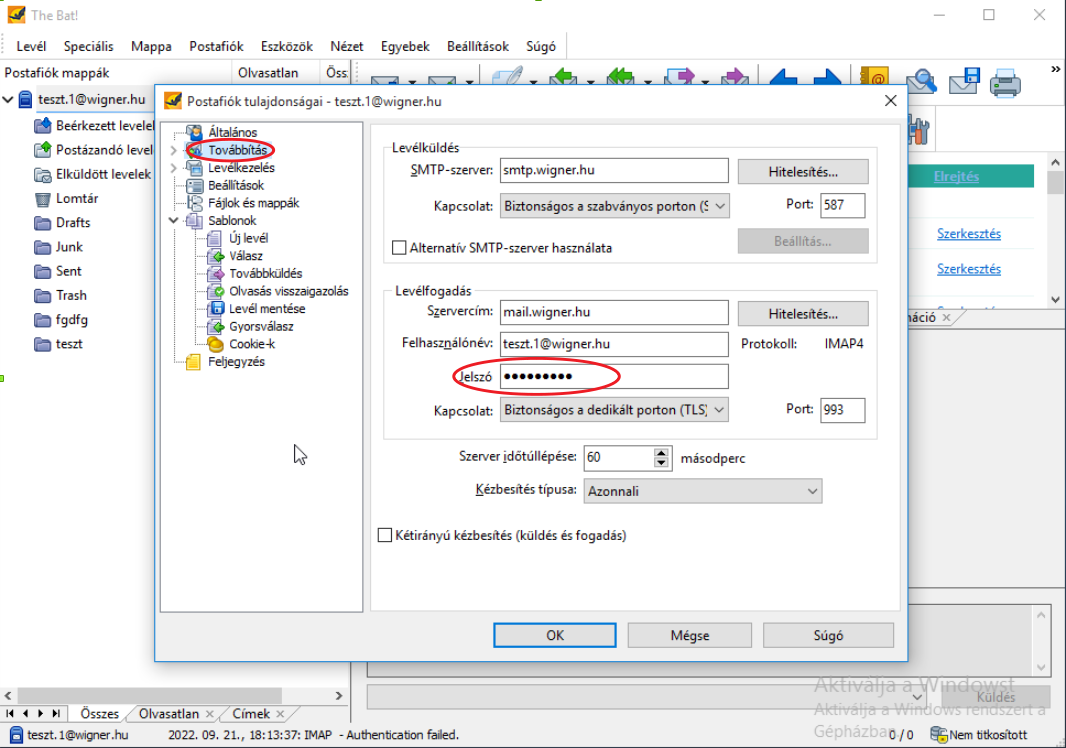
Task: Click the Search message magnifier icon
Action: [x=921, y=82]
